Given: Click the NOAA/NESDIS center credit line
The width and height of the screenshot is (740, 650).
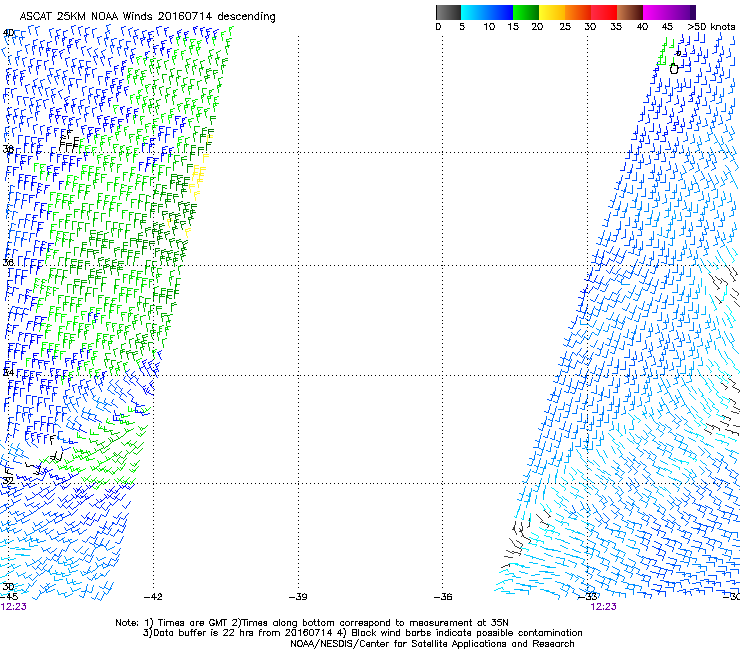Looking at the screenshot, I should 432,644.
